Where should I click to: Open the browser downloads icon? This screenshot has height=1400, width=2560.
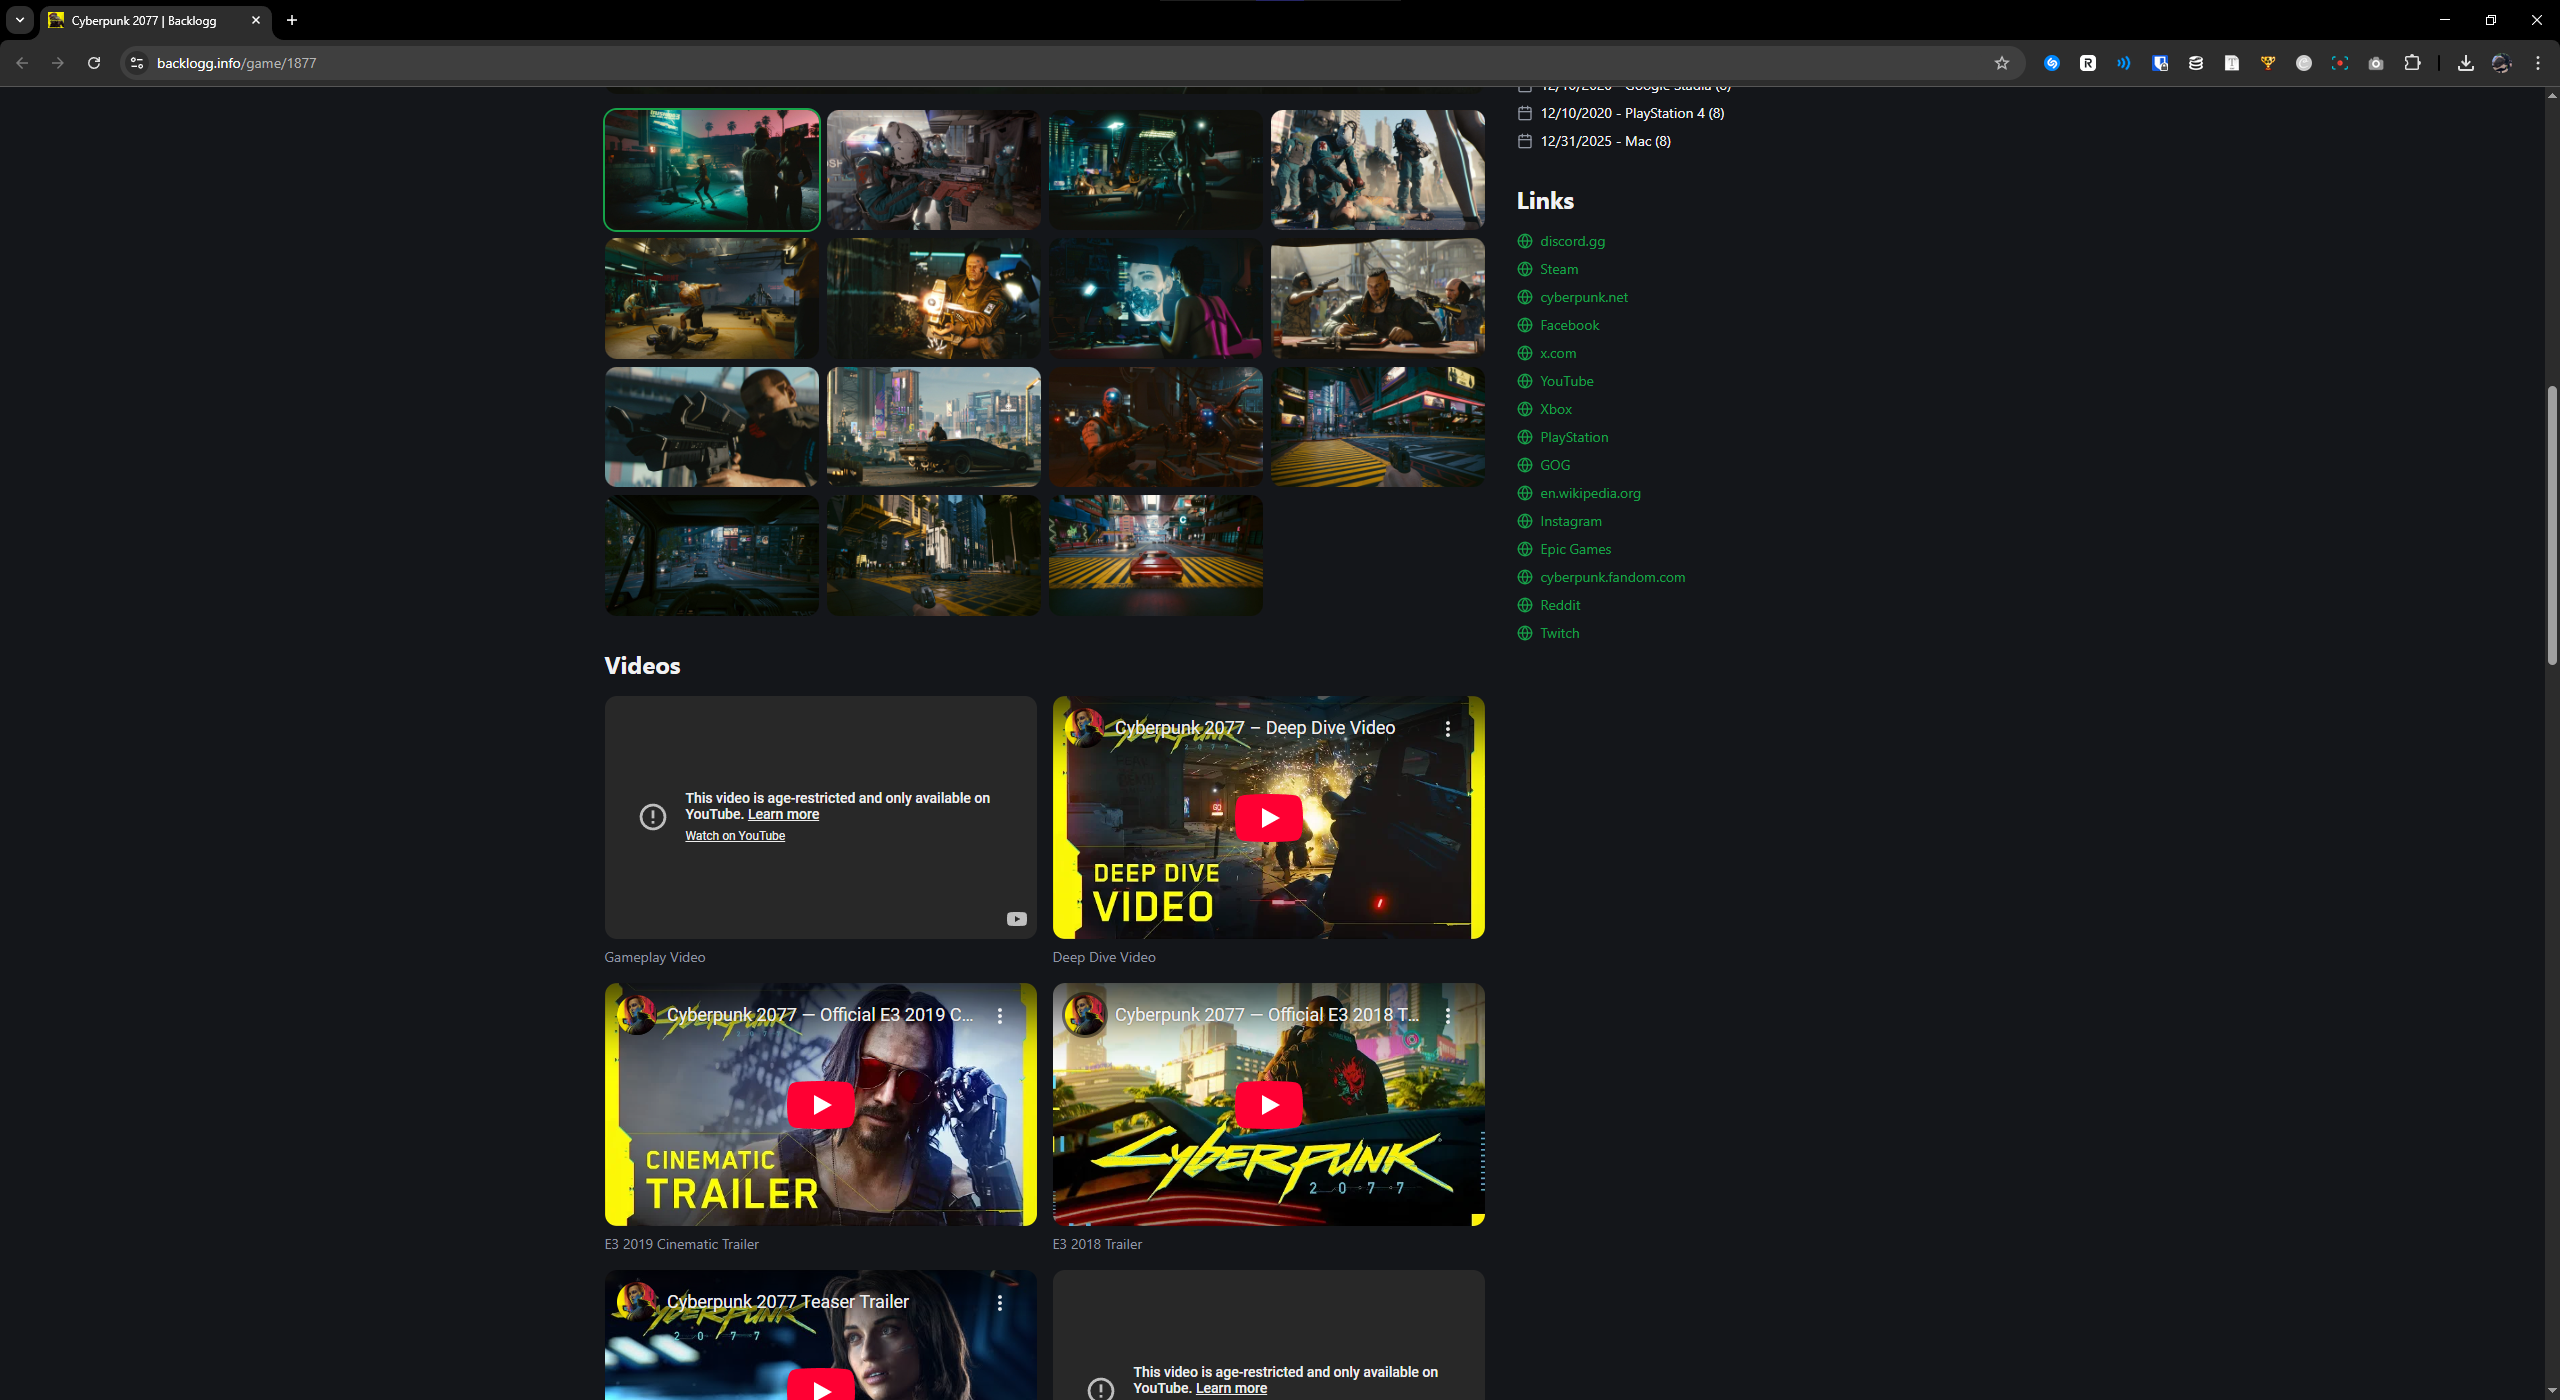(2466, 63)
